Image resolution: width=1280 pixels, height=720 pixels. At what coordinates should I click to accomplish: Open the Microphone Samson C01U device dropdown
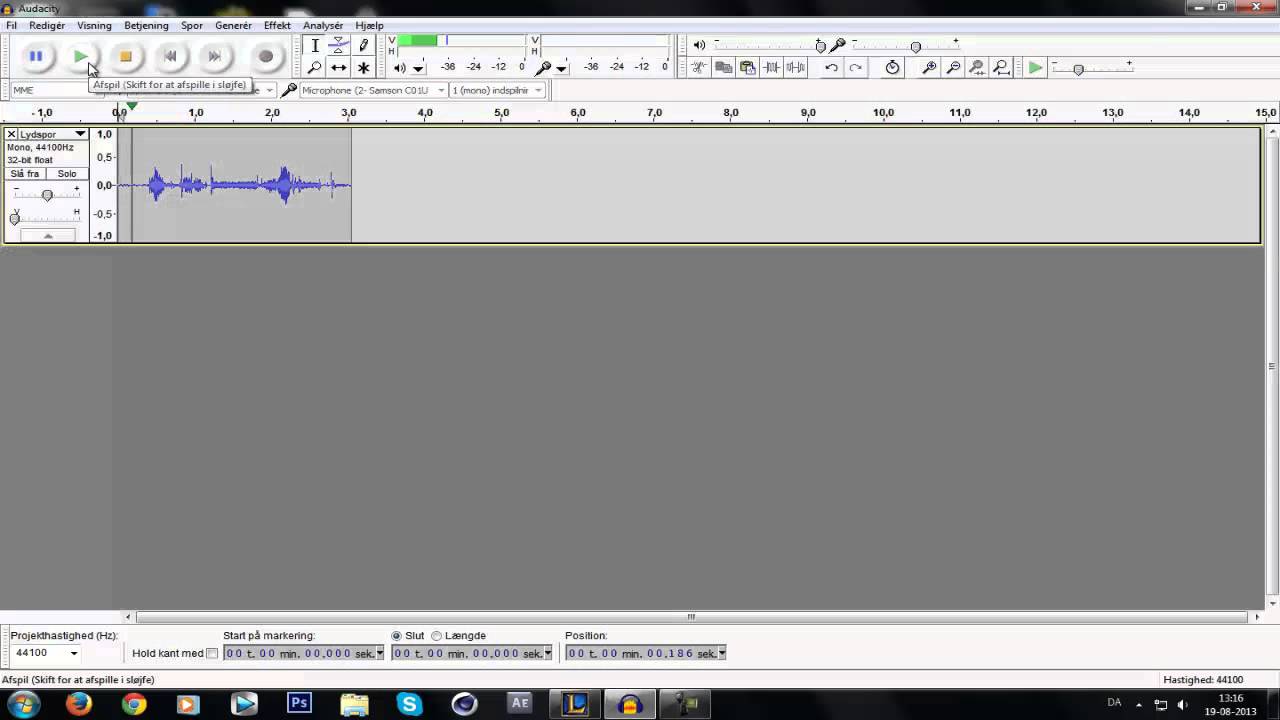coord(373,90)
